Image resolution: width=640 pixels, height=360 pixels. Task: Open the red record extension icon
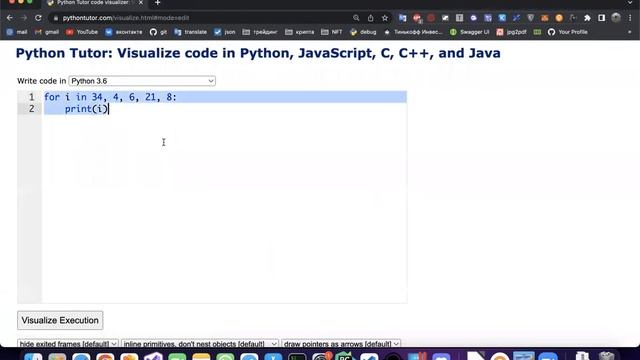tap(431, 18)
